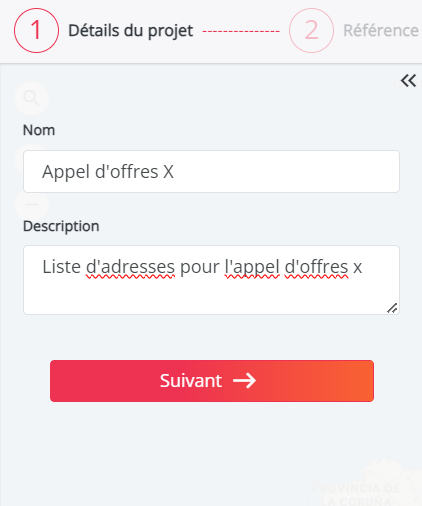Click underlined d'offres in the Description
Screen dimensions: 422x506
317,267
